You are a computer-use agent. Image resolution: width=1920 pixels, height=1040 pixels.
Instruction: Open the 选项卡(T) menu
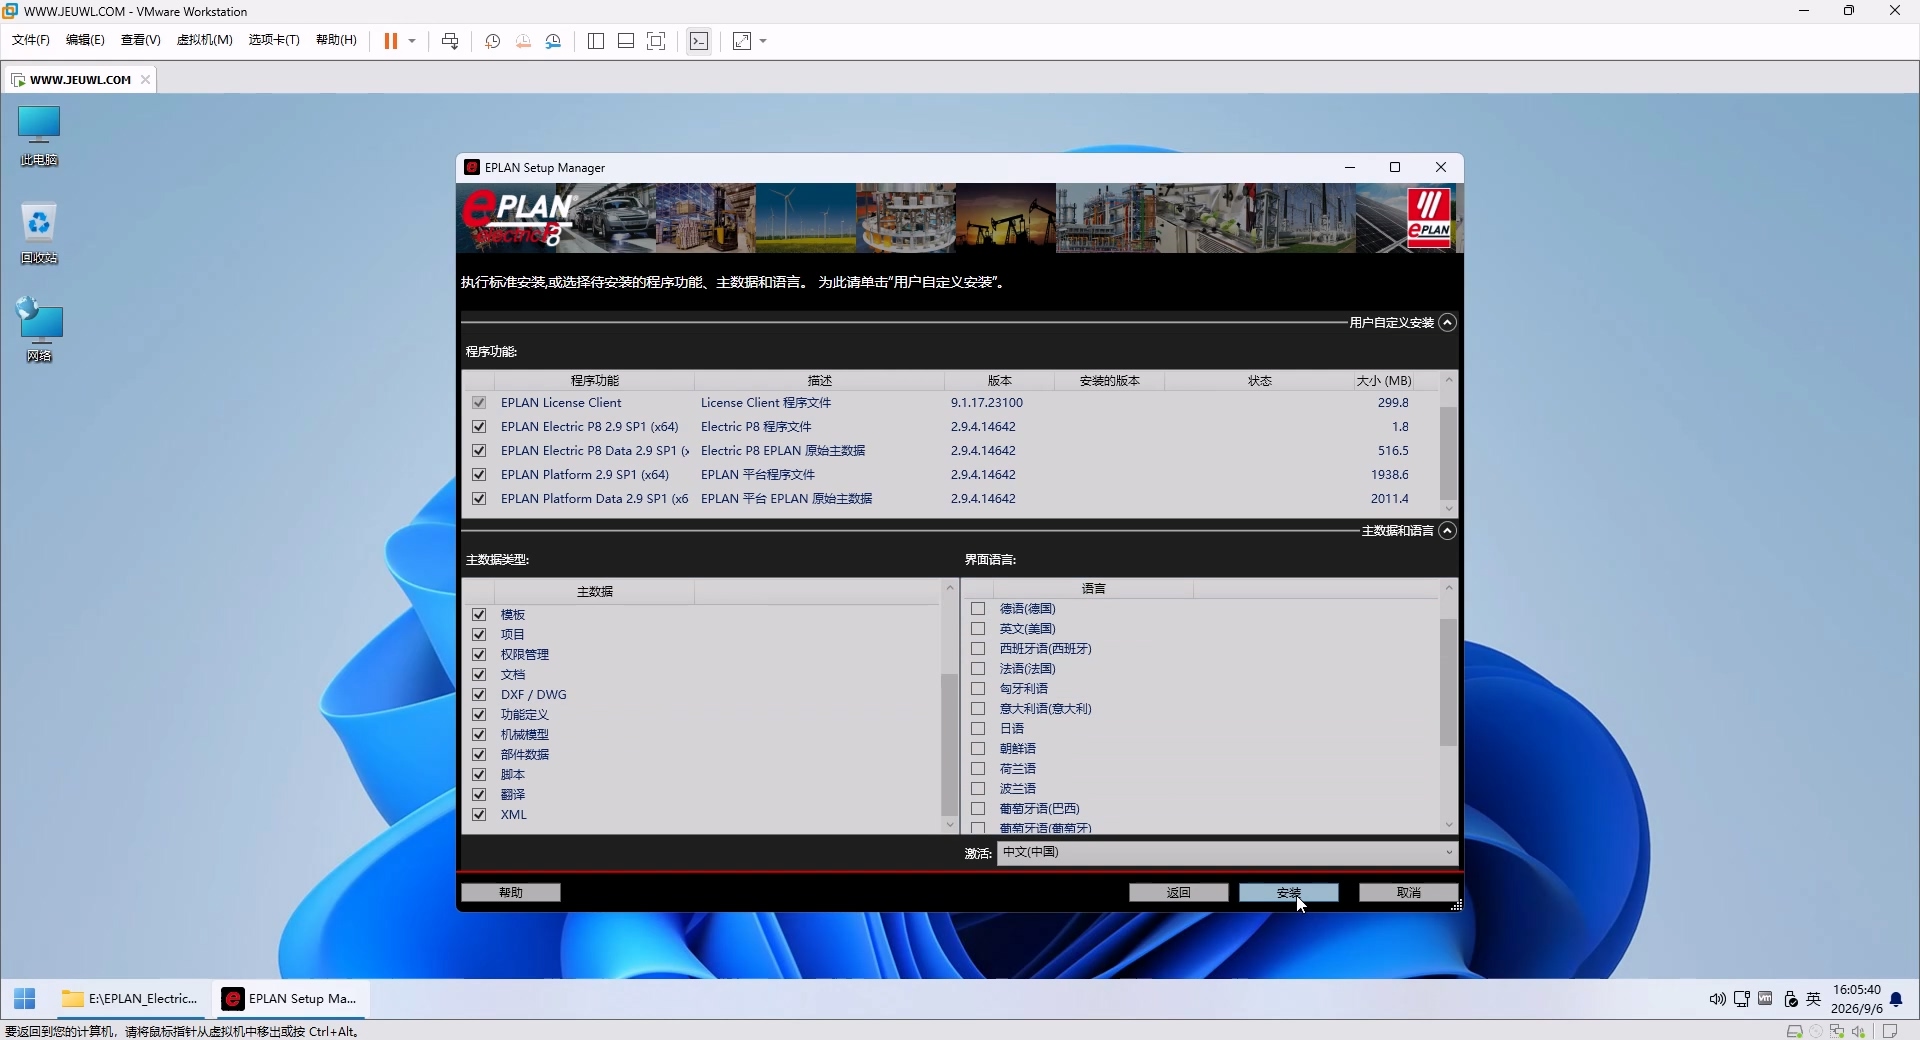pyautogui.click(x=274, y=40)
